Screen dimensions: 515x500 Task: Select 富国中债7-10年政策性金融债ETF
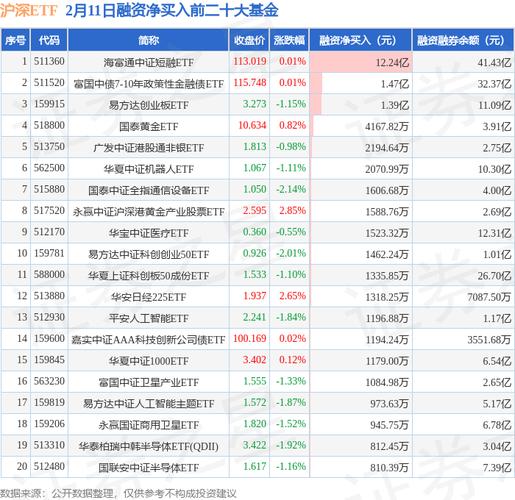148,84
